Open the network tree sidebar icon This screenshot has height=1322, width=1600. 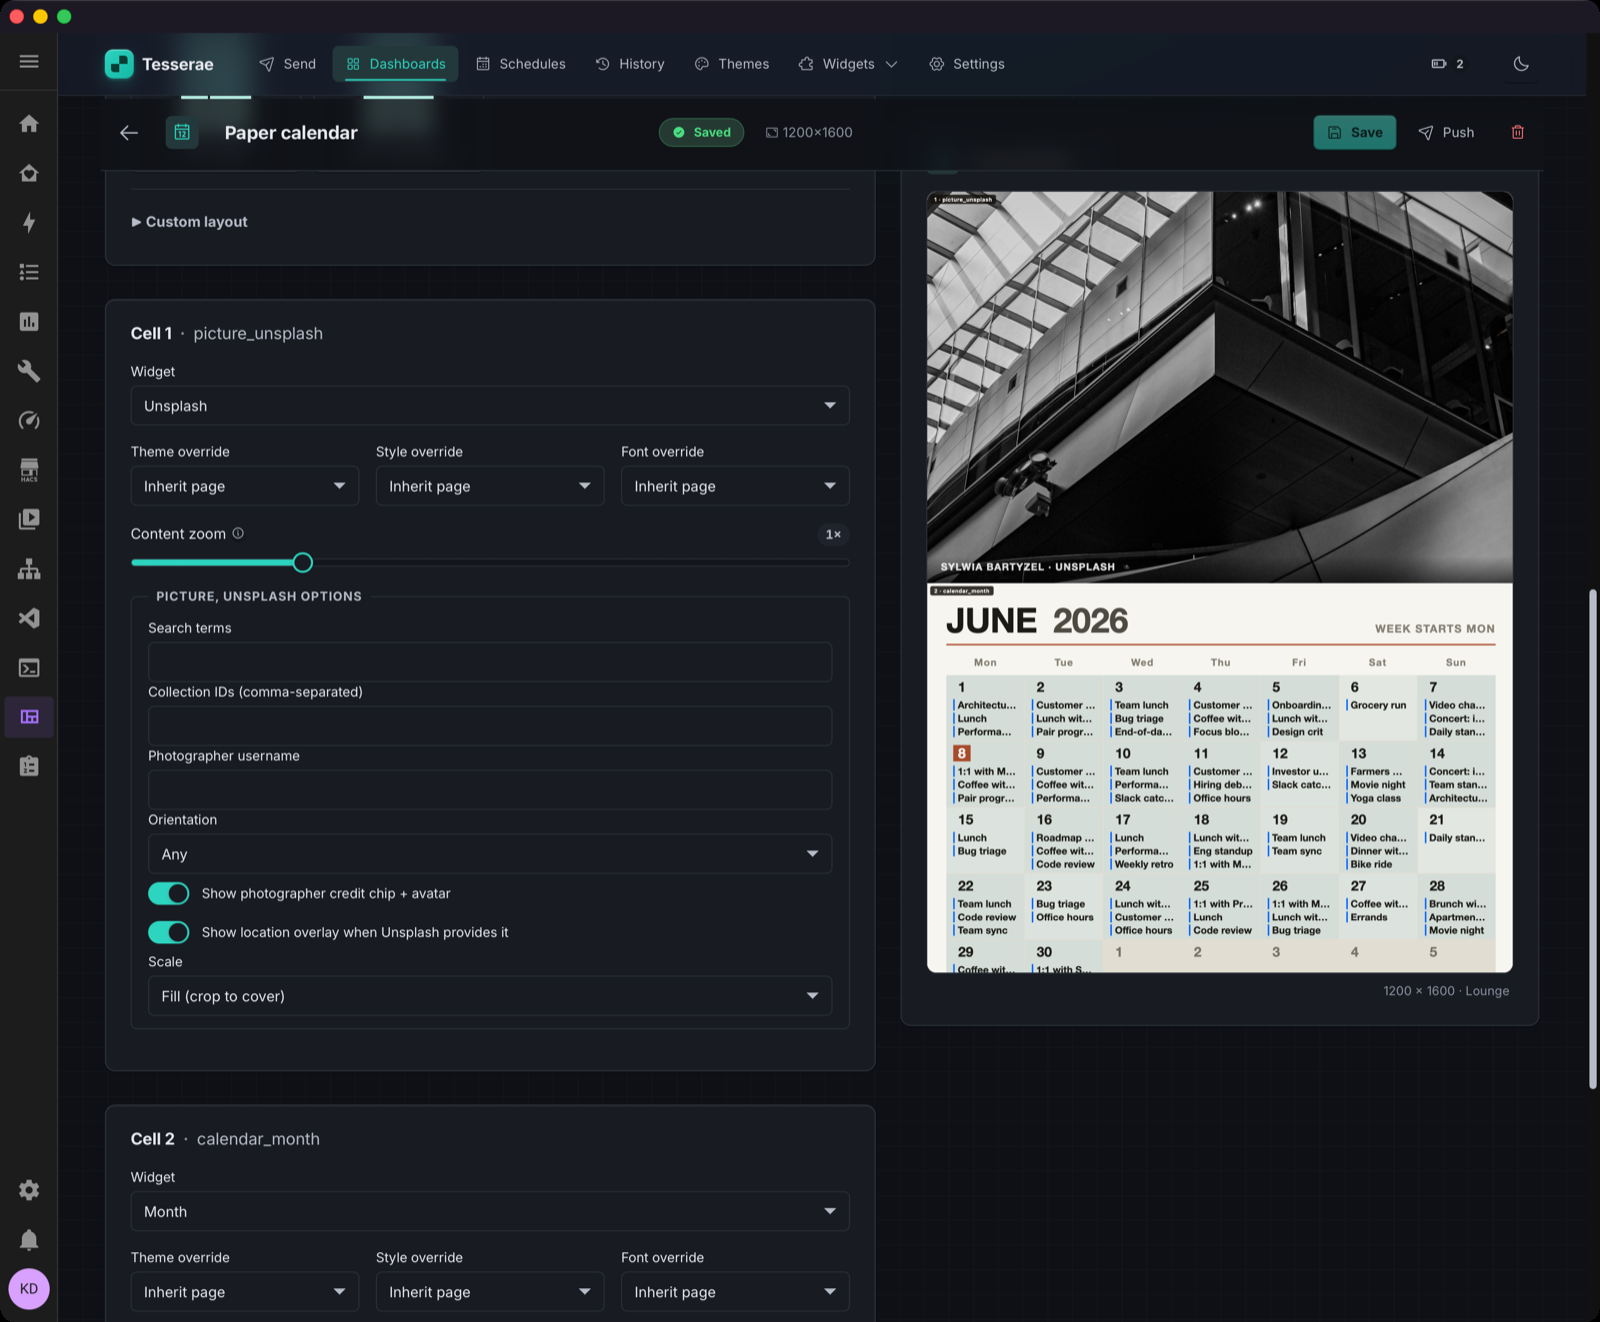(29, 569)
